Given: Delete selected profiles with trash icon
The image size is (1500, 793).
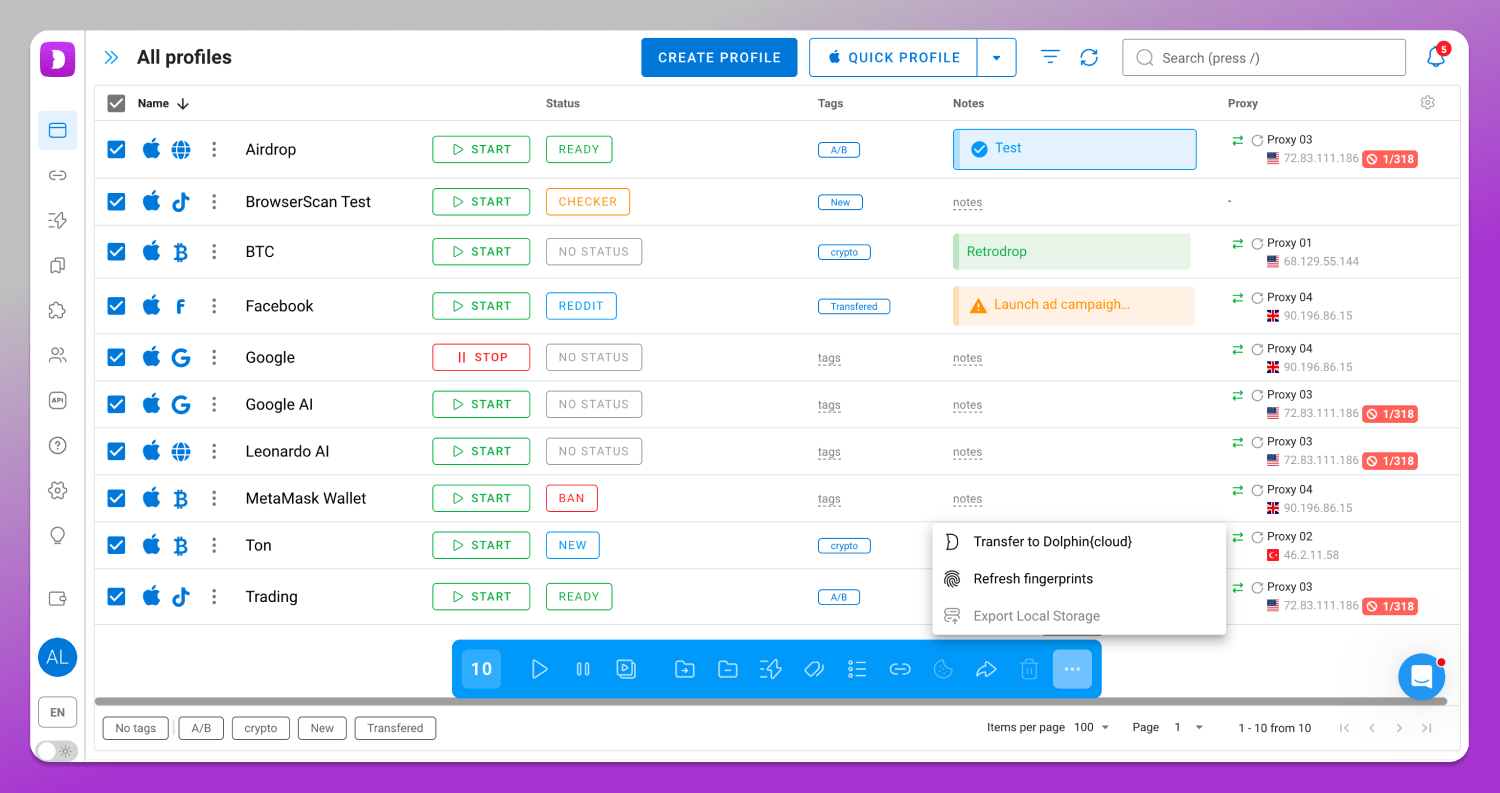Looking at the screenshot, I should click(1029, 669).
